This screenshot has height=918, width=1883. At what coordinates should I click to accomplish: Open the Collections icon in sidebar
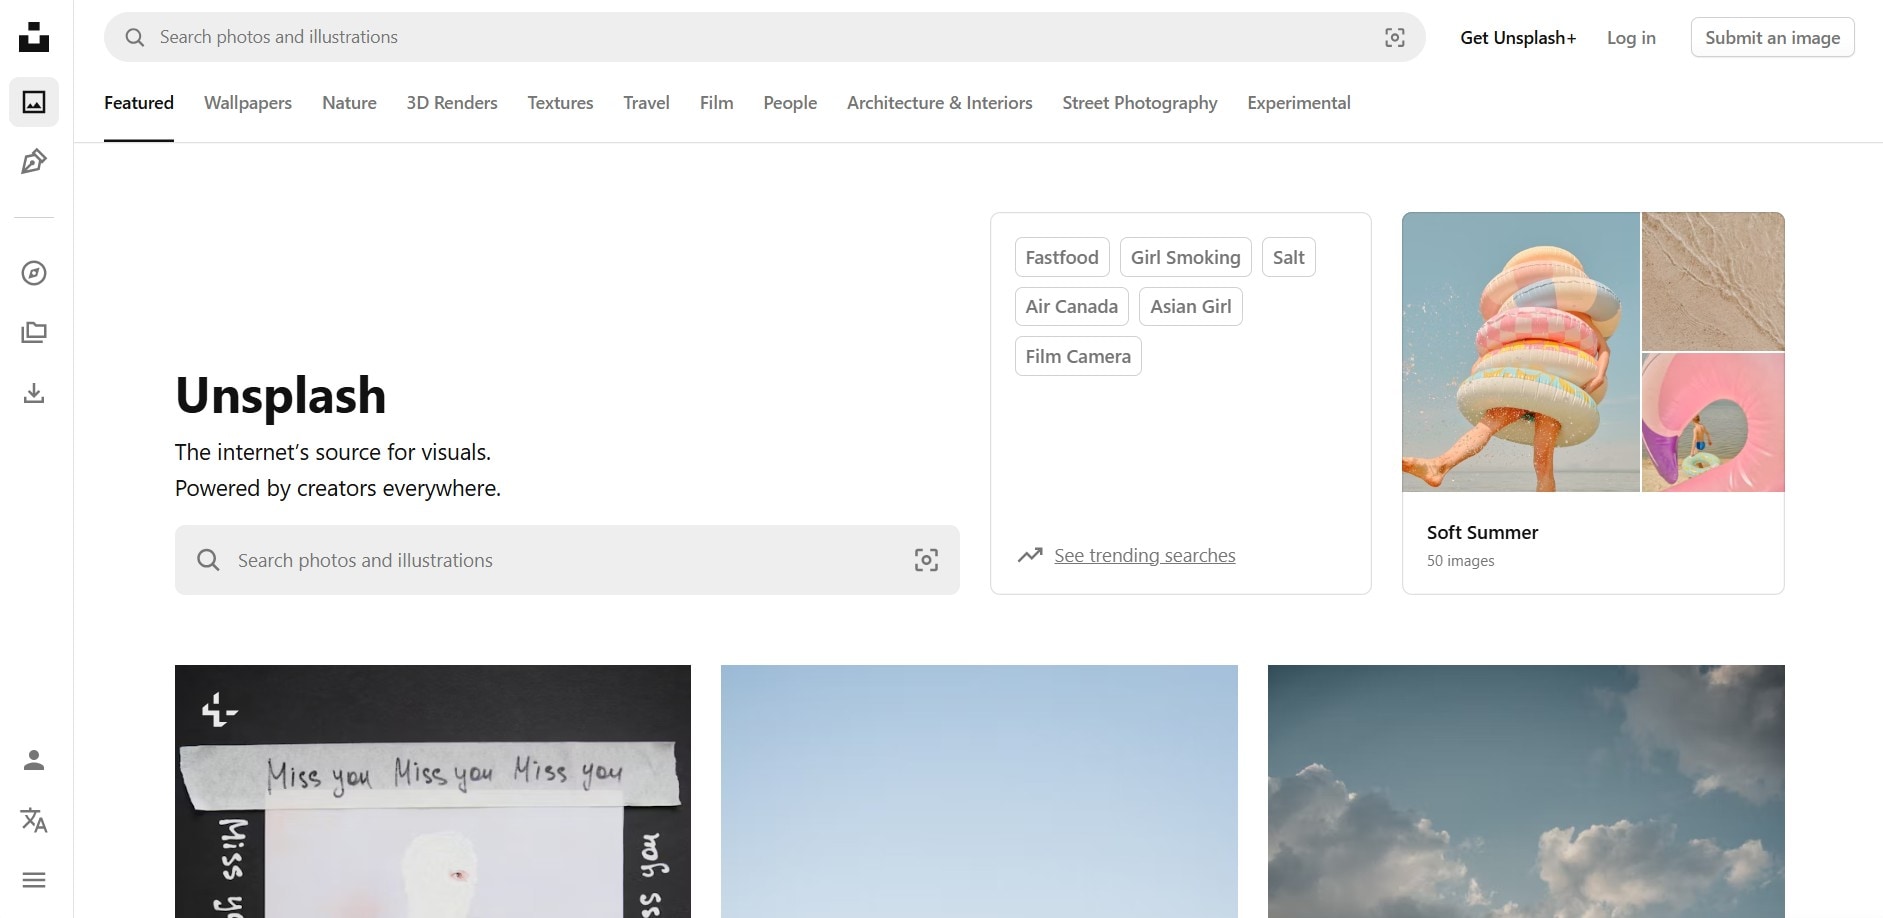[34, 332]
